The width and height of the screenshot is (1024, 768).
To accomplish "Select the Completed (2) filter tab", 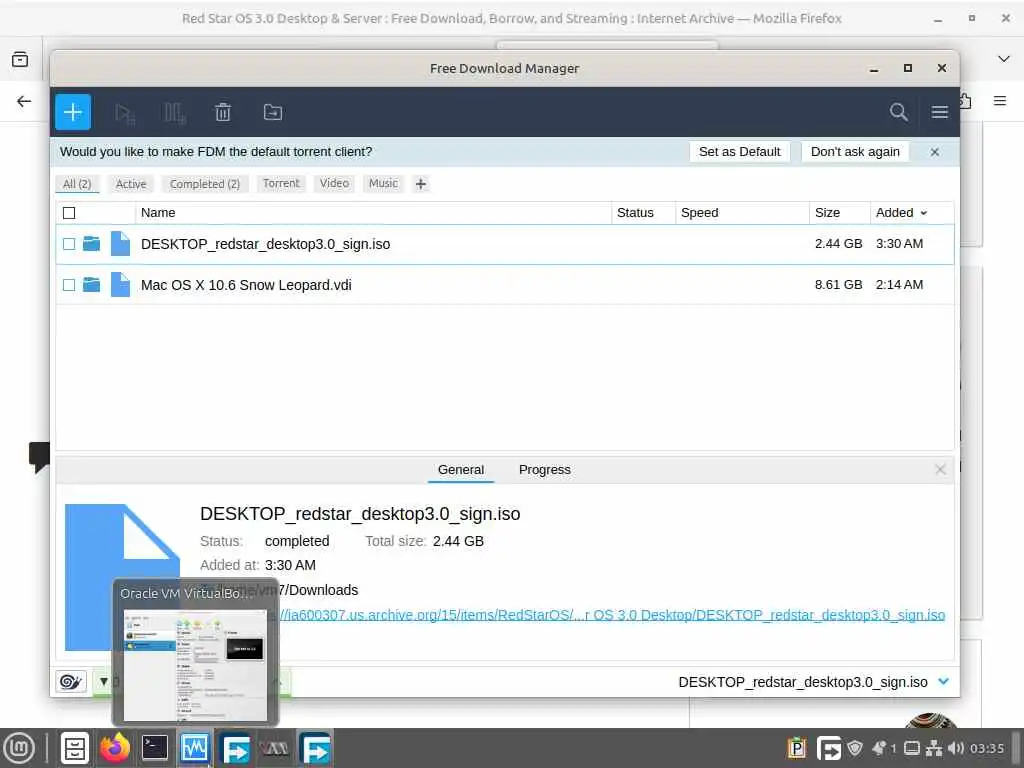I will click(x=204, y=184).
